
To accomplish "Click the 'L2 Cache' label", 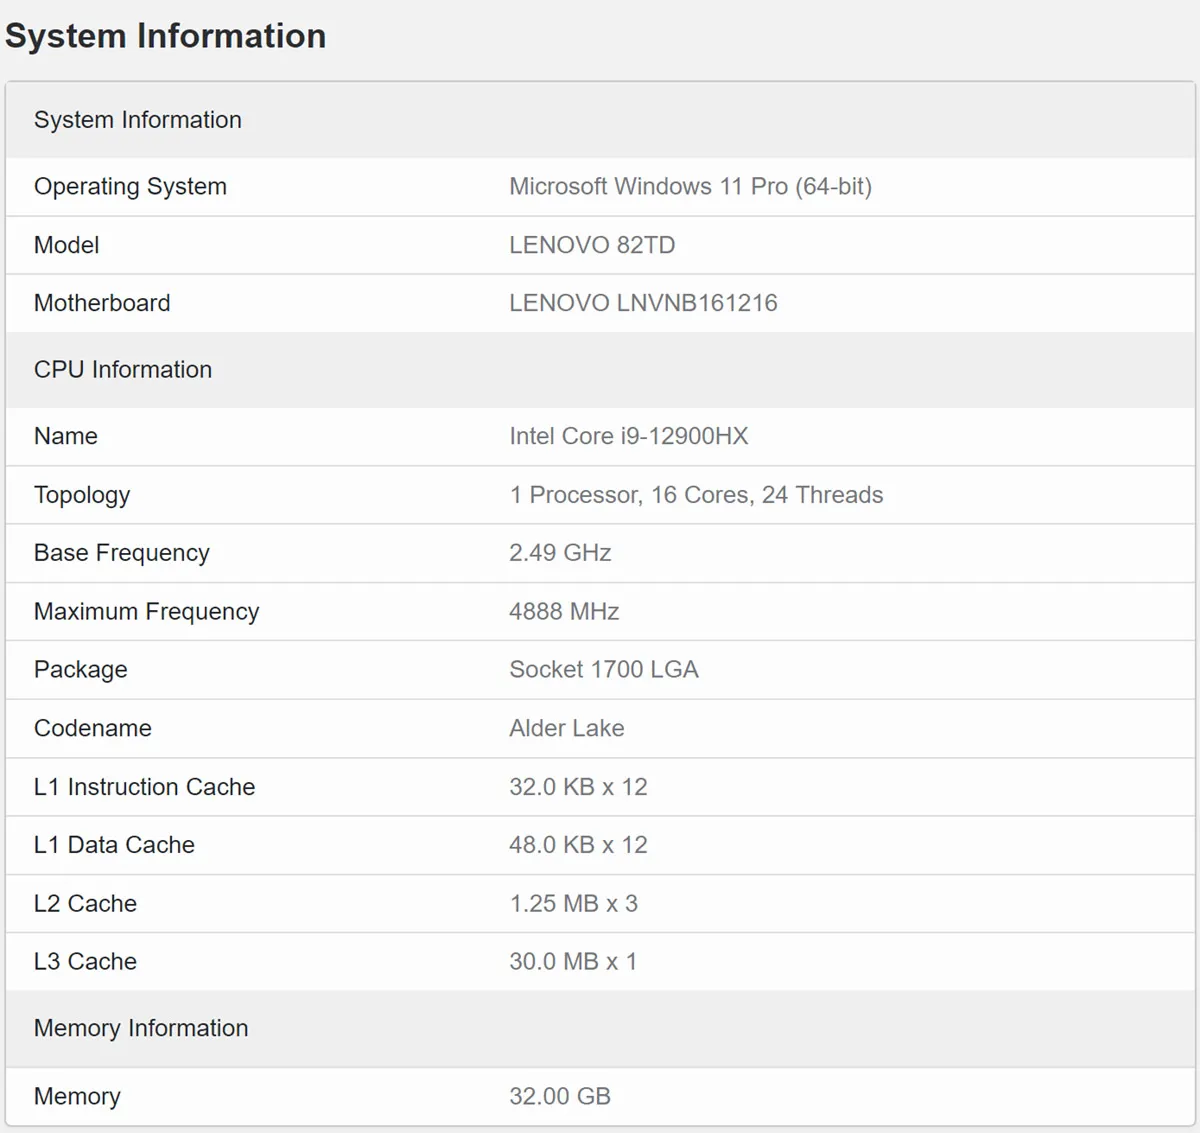I will [x=85, y=904].
